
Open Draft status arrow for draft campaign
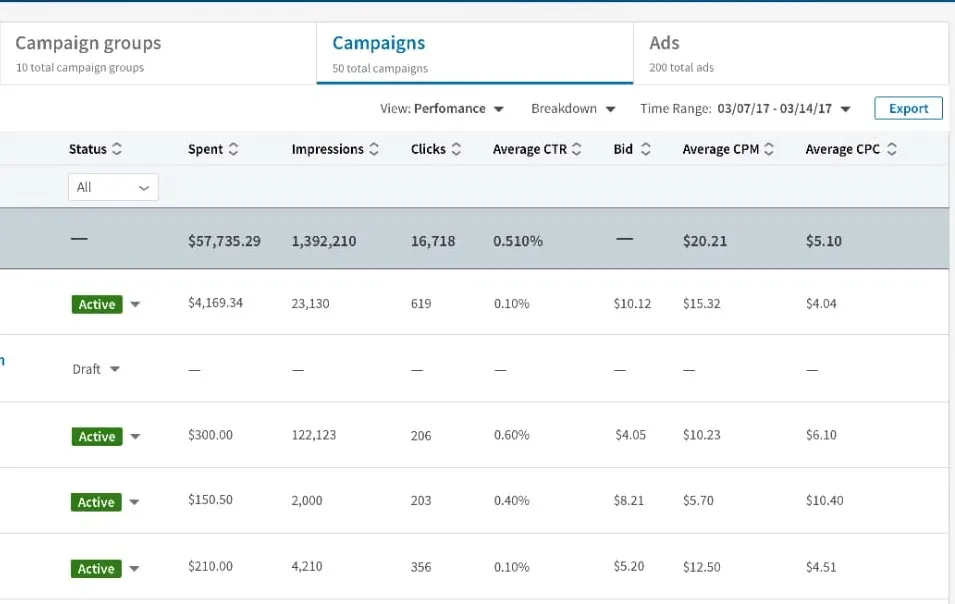coord(115,370)
